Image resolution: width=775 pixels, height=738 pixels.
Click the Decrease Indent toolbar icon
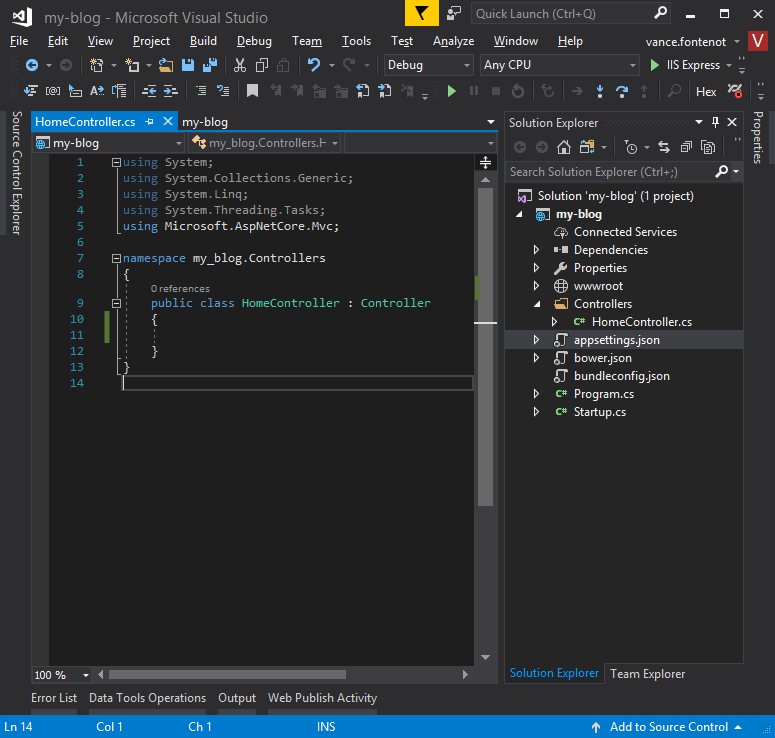149,91
